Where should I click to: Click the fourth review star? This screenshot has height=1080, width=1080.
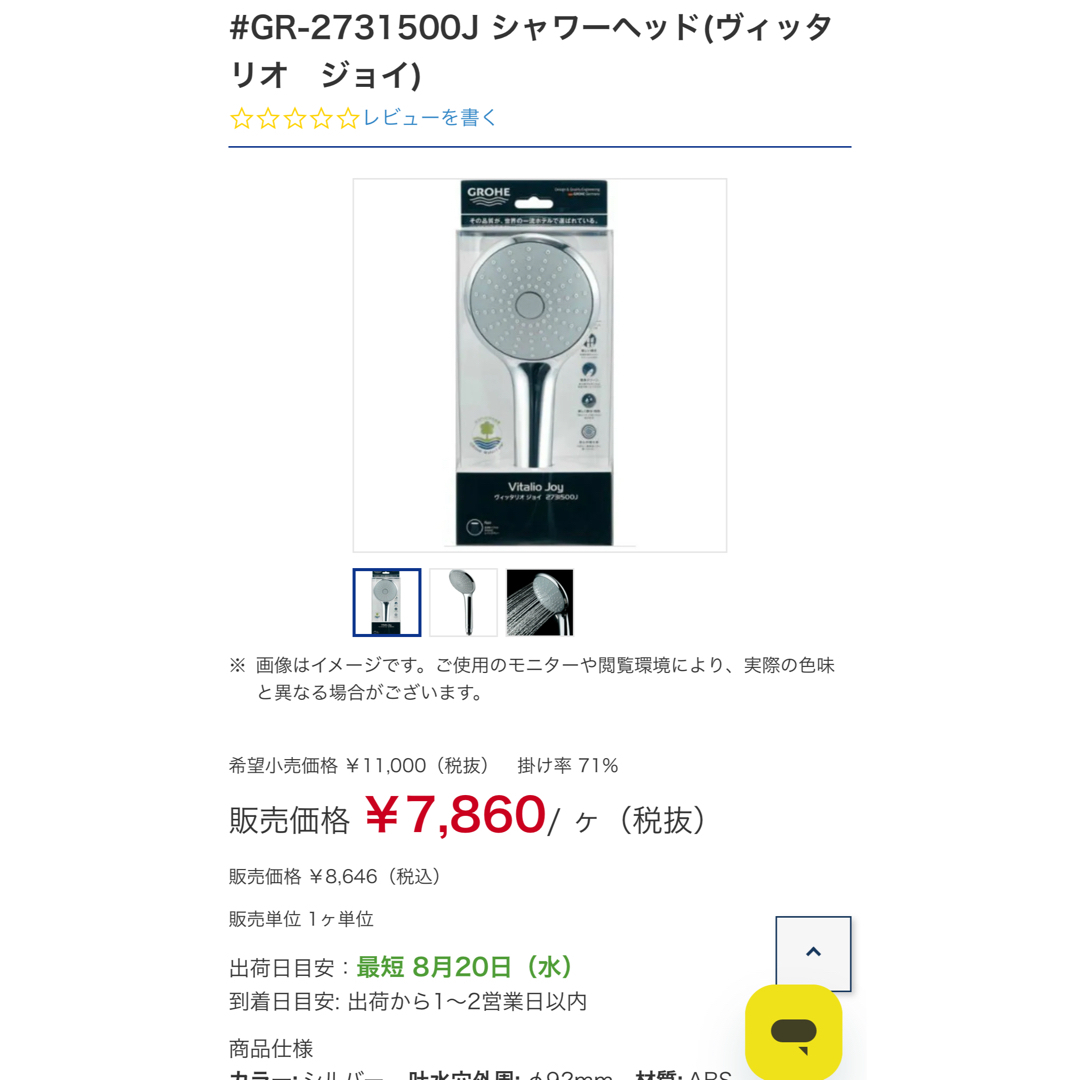[322, 118]
